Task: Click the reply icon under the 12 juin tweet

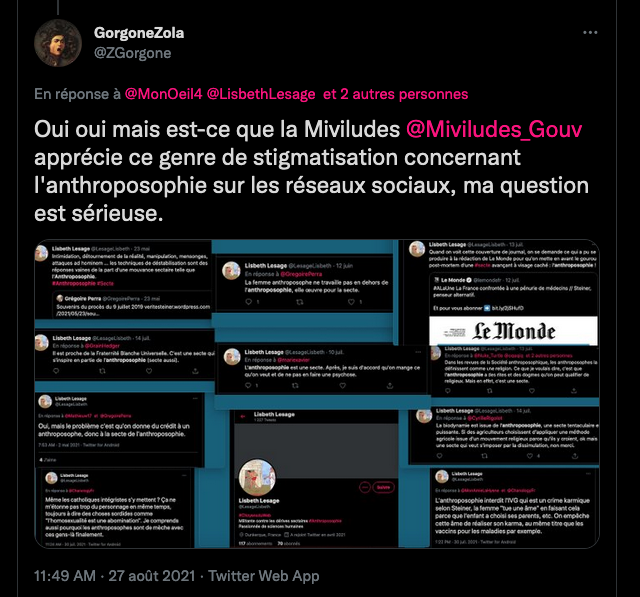Action: pos(248,302)
